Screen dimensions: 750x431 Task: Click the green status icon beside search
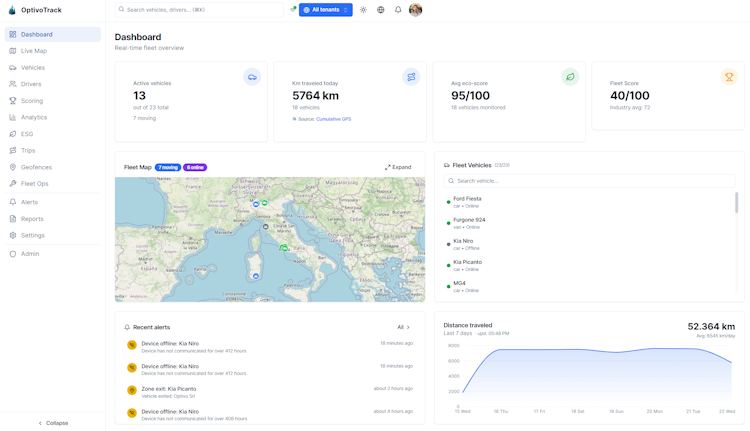[x=293, y=9]
